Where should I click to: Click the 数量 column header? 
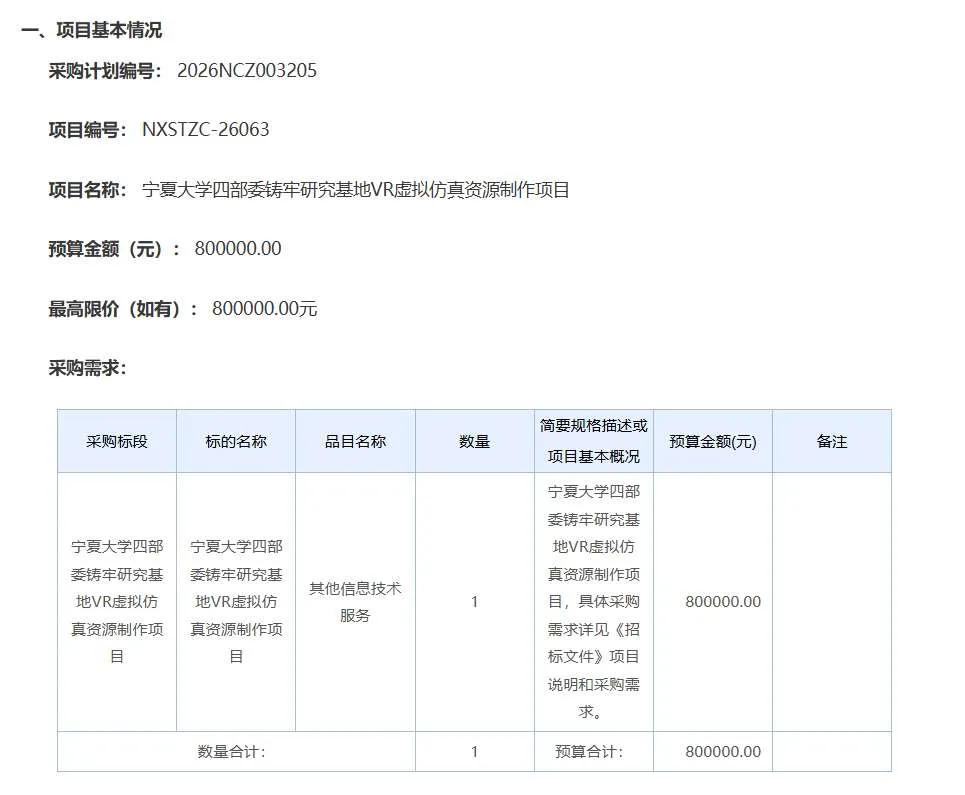pyautogui.click(x=474, y=441)
